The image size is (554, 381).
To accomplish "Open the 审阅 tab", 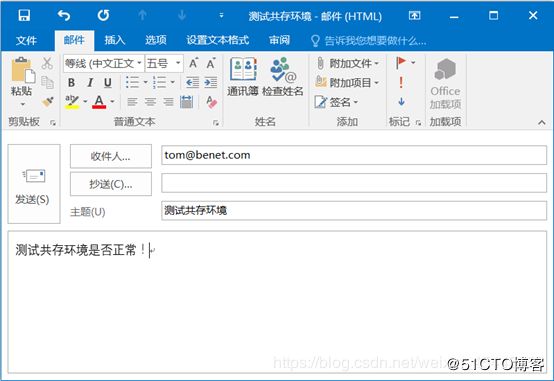I will 279,40.
